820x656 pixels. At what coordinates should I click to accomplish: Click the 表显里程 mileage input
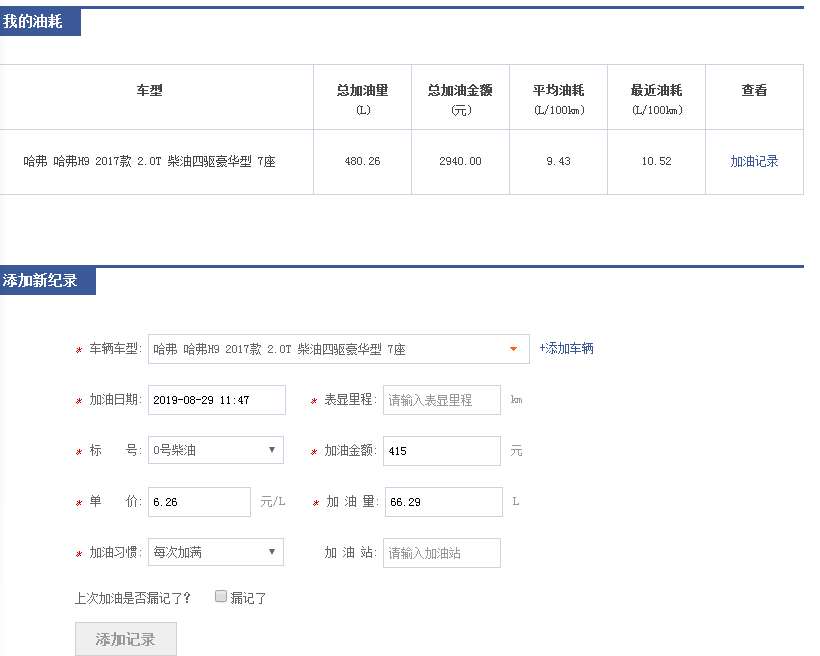pyautogui.click(x=441, y=400)
